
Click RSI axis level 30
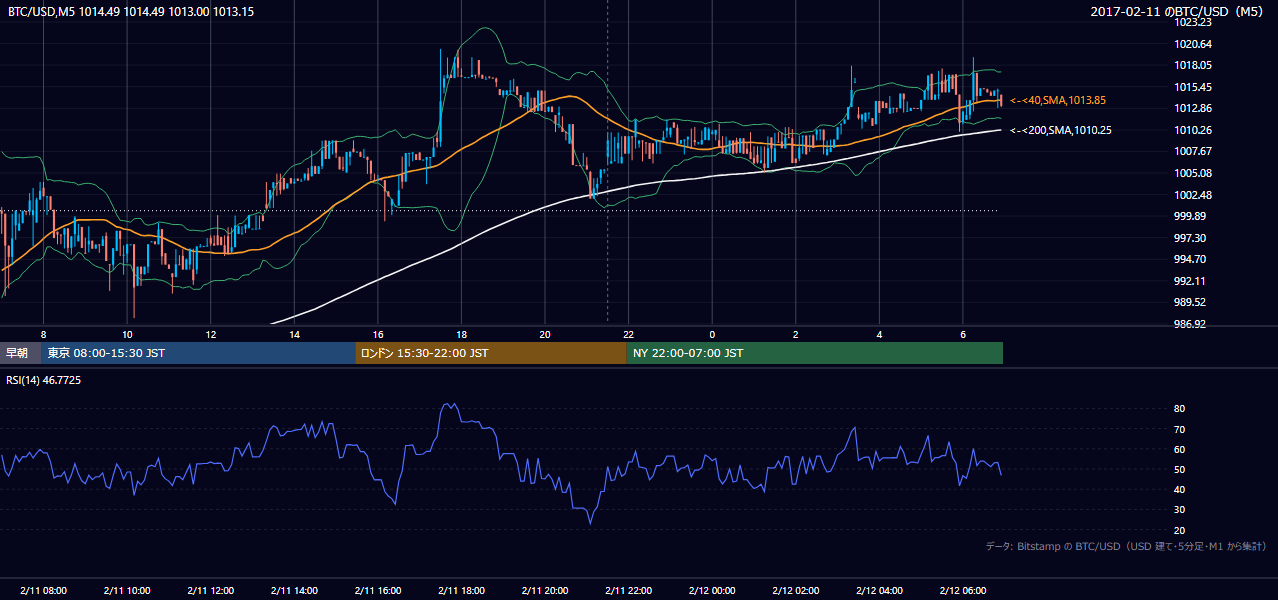tap(1180, 509)
